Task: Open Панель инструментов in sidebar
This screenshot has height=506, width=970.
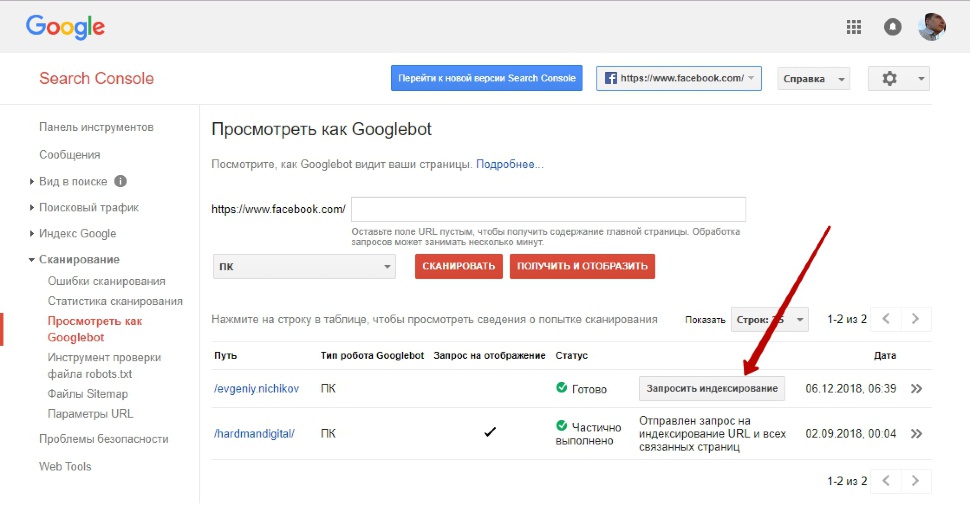Action: tap(97, 127)
